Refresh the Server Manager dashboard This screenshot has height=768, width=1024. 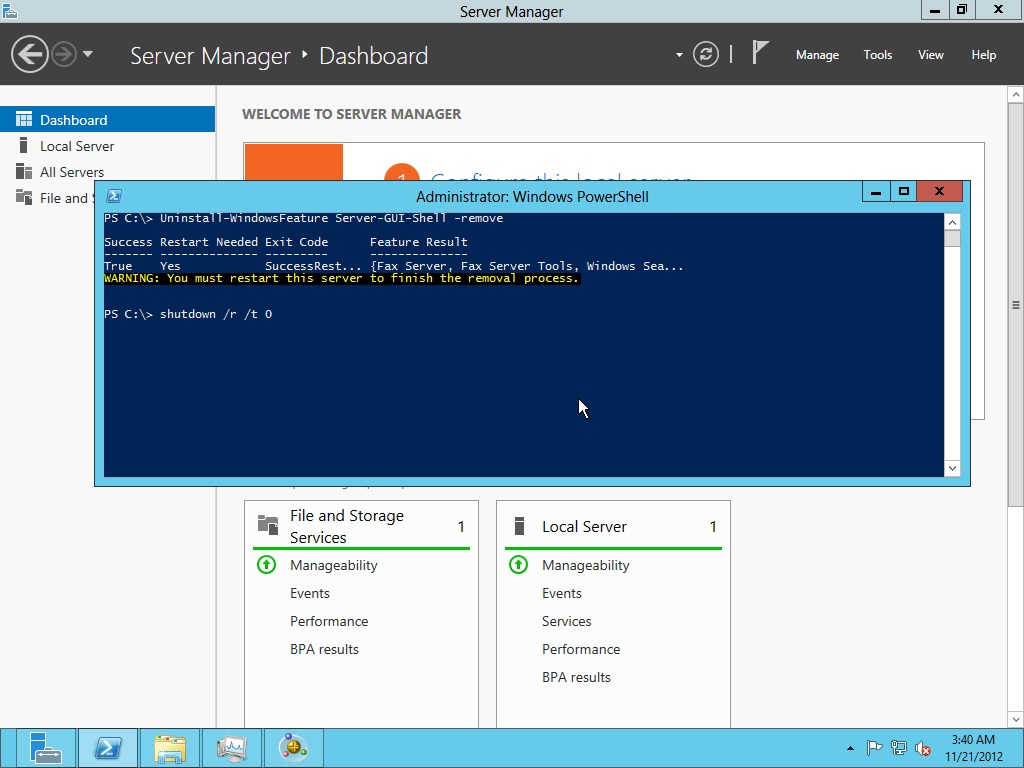tap(707, 54)
